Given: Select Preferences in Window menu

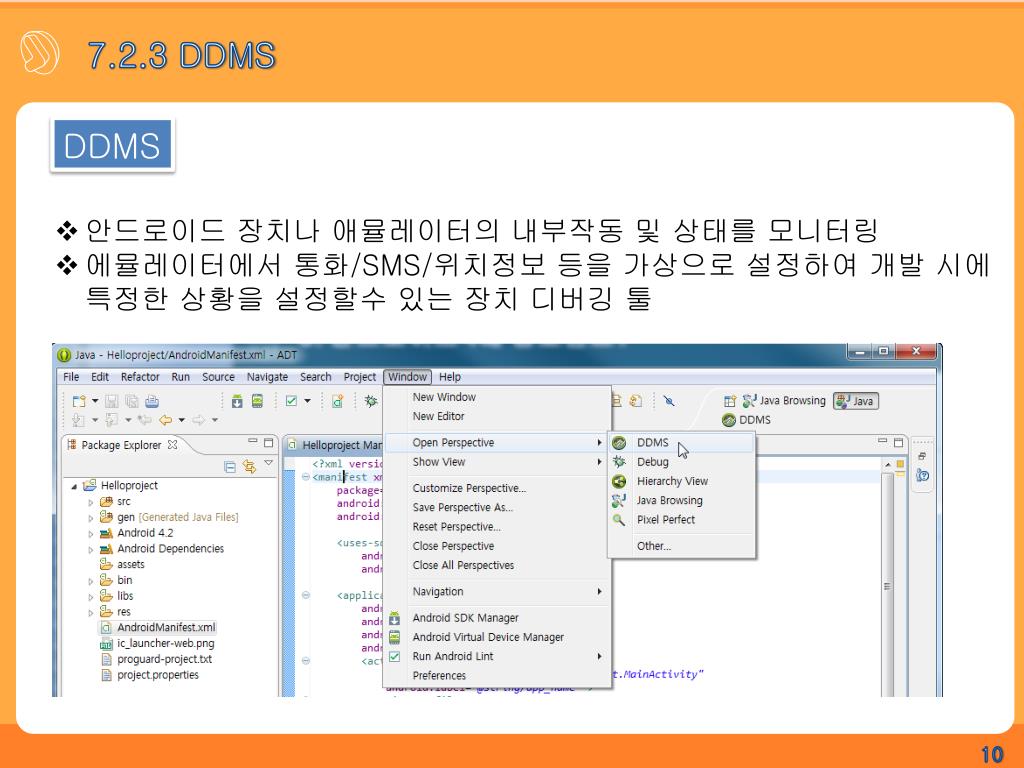Looking at the screenshot, I should [496, 675].
